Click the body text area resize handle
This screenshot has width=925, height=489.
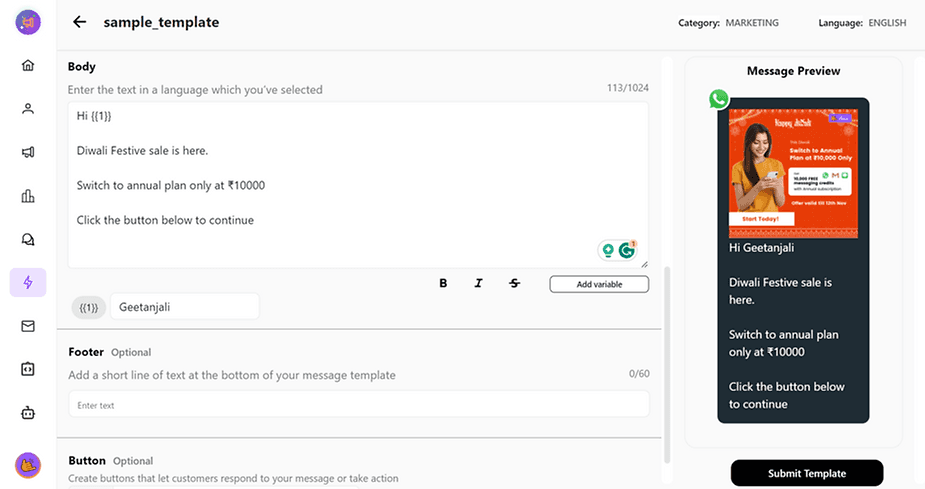644,264
